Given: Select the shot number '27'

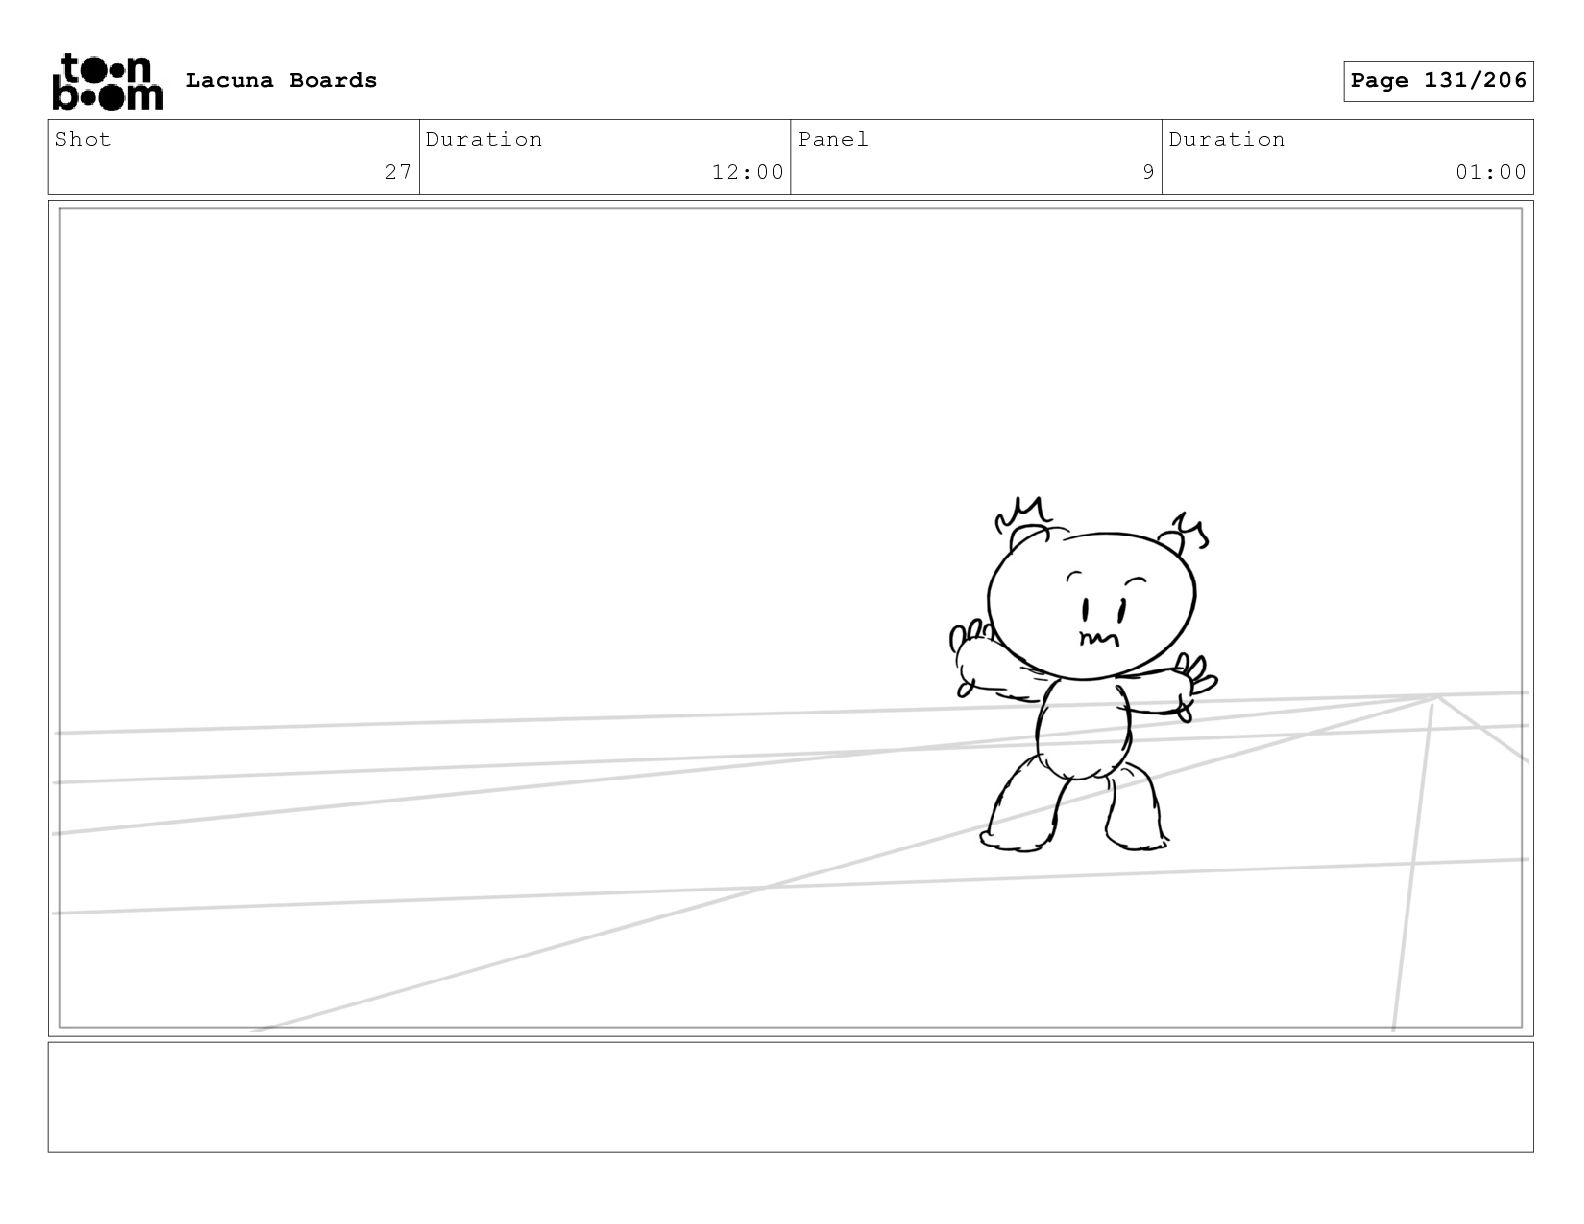Looking at the screenshot, I should click(398, 172).
